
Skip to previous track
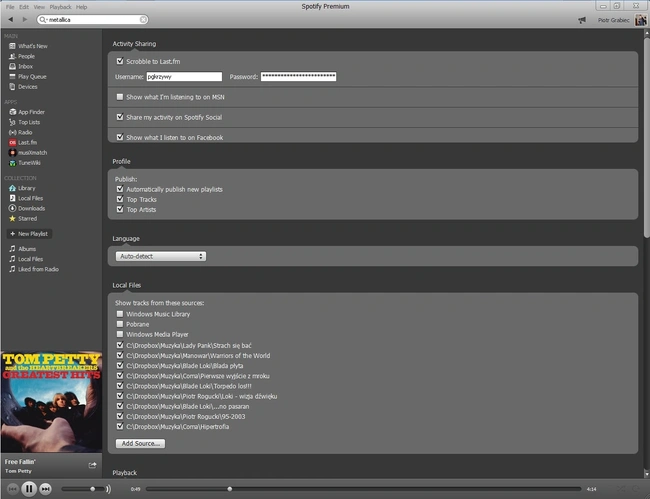[x=13, y=489]
